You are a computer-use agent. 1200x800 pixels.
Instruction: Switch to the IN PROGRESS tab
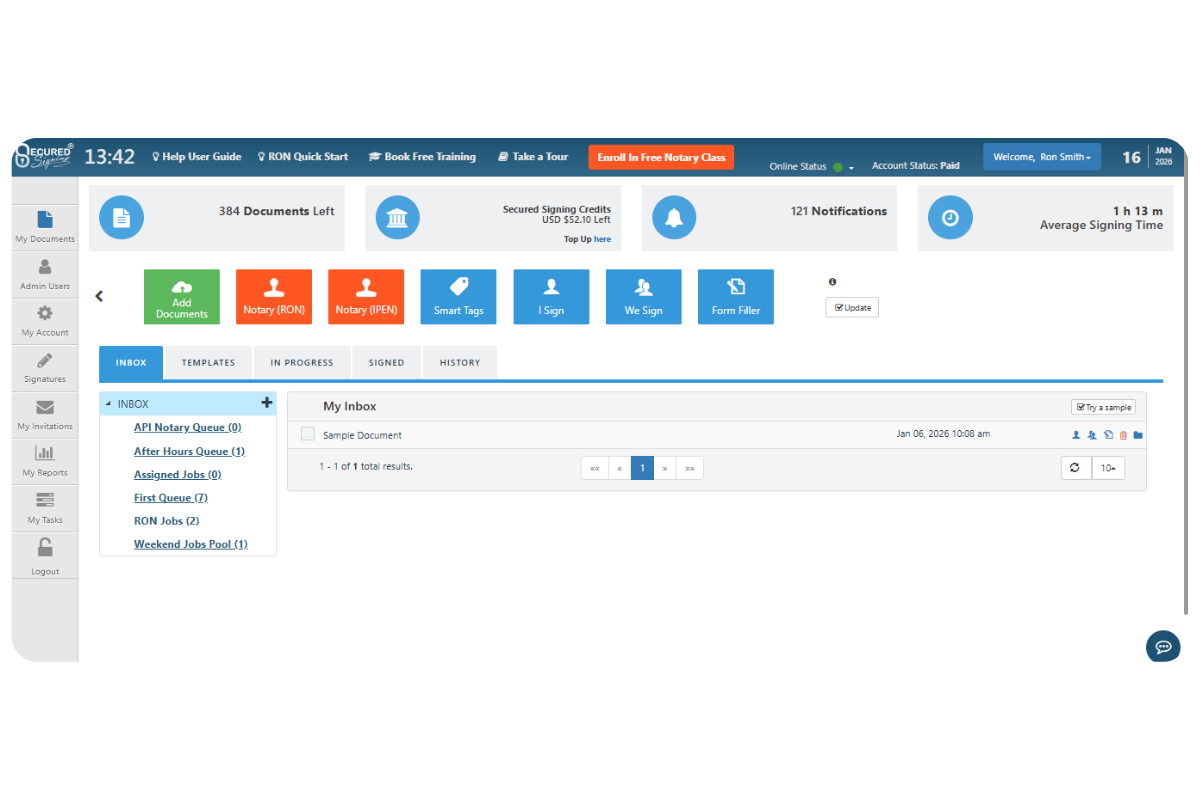[302, 362]
